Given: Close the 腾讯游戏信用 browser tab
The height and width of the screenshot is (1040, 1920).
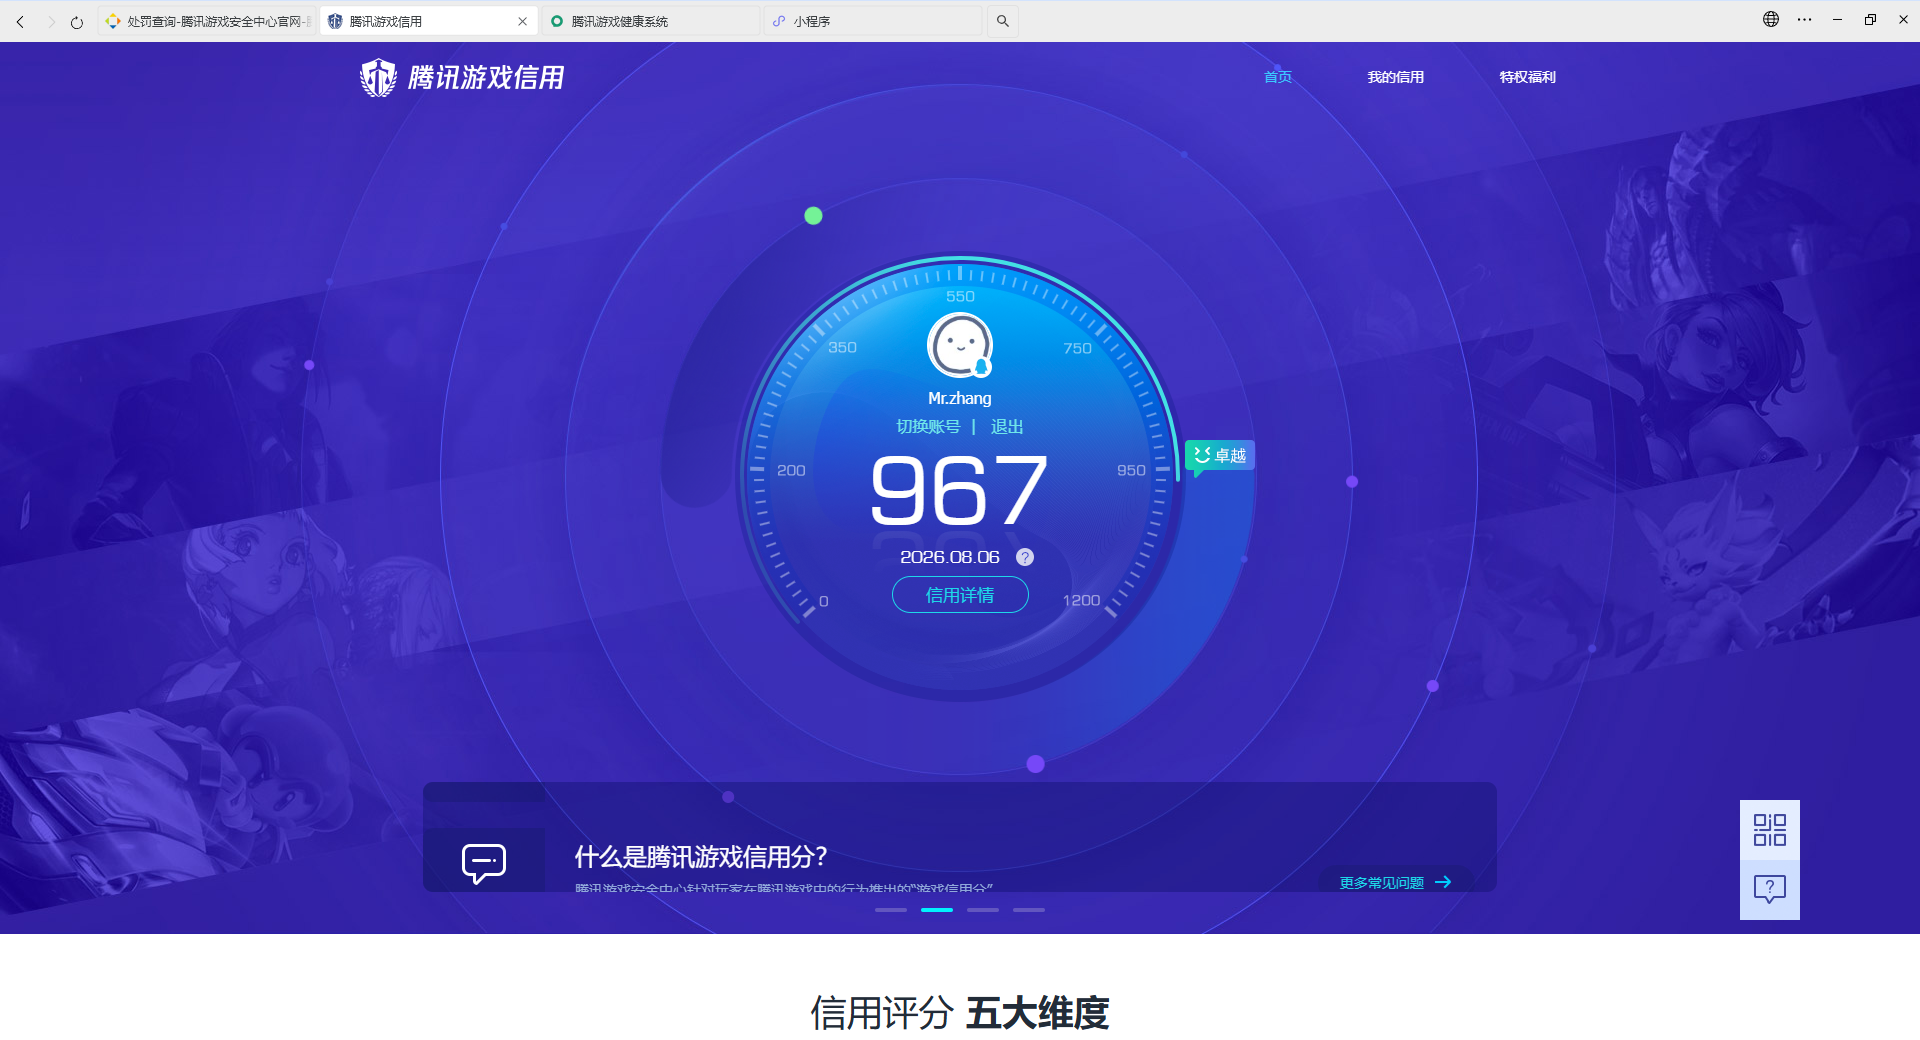Looking at the screenshot, I should 522,21.
